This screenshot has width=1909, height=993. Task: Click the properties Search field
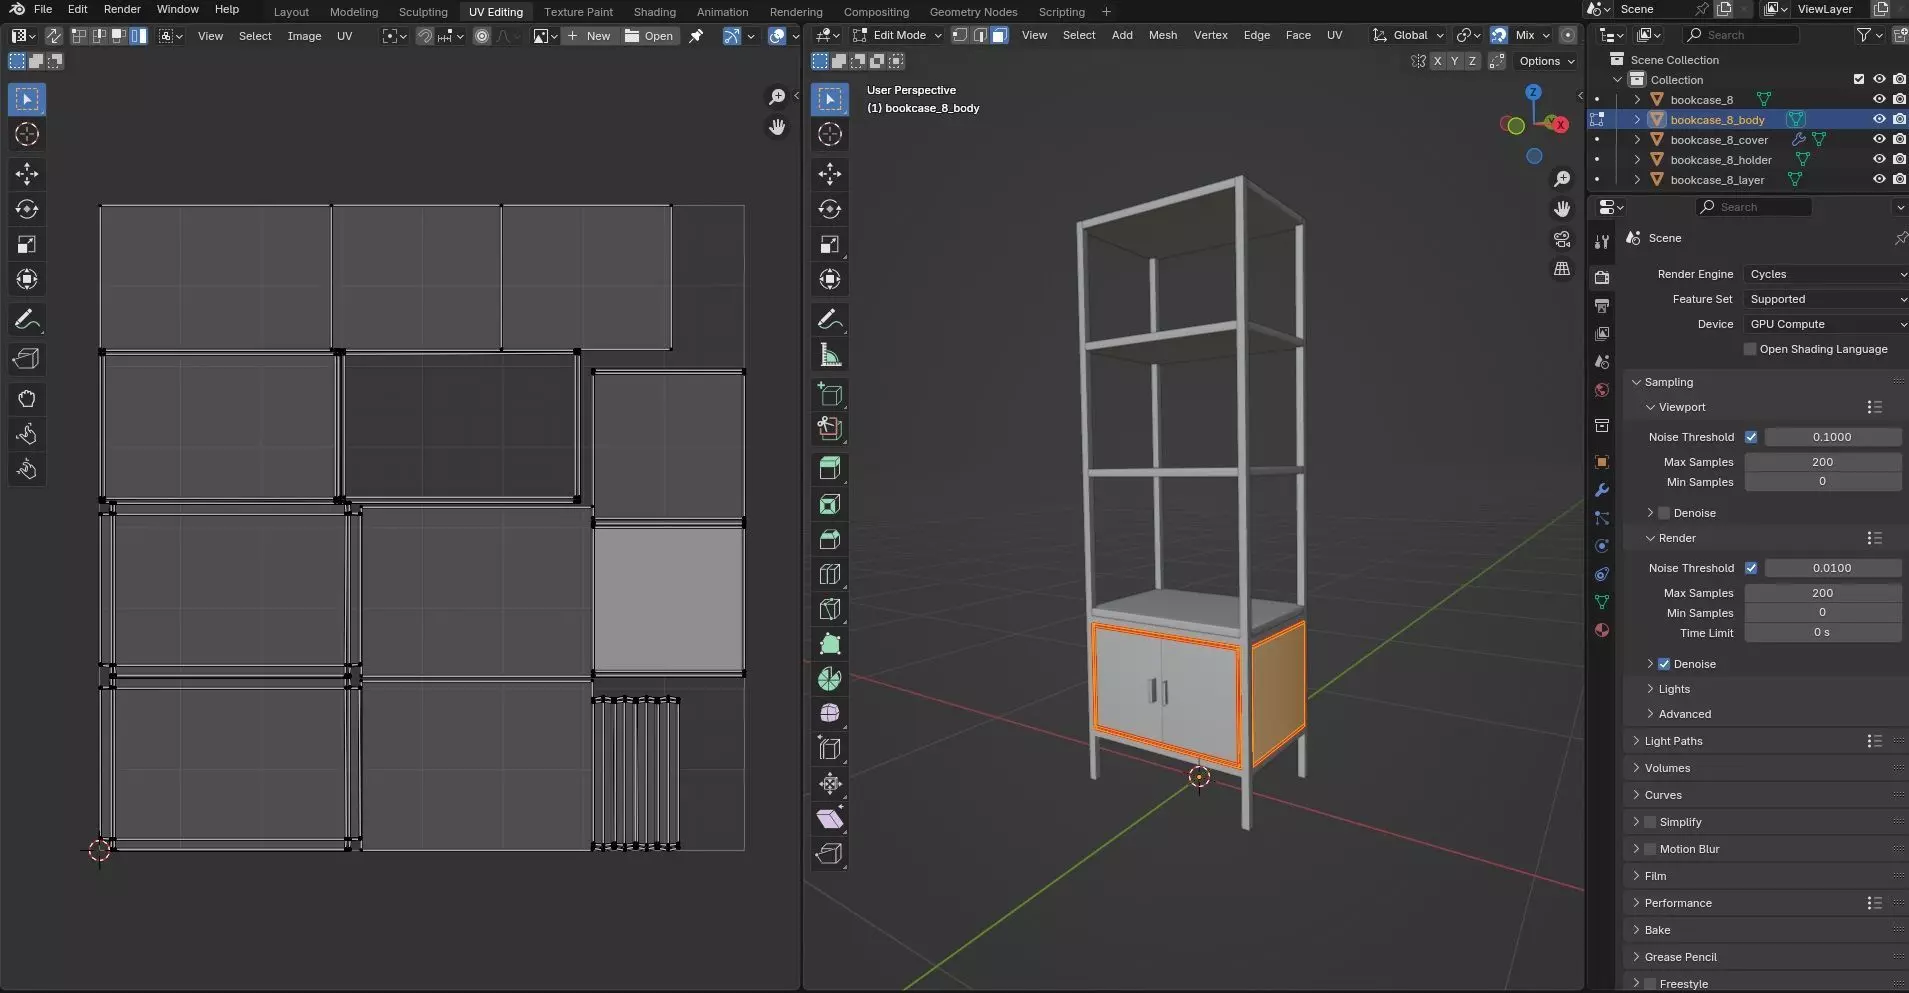pos(1754,207)
